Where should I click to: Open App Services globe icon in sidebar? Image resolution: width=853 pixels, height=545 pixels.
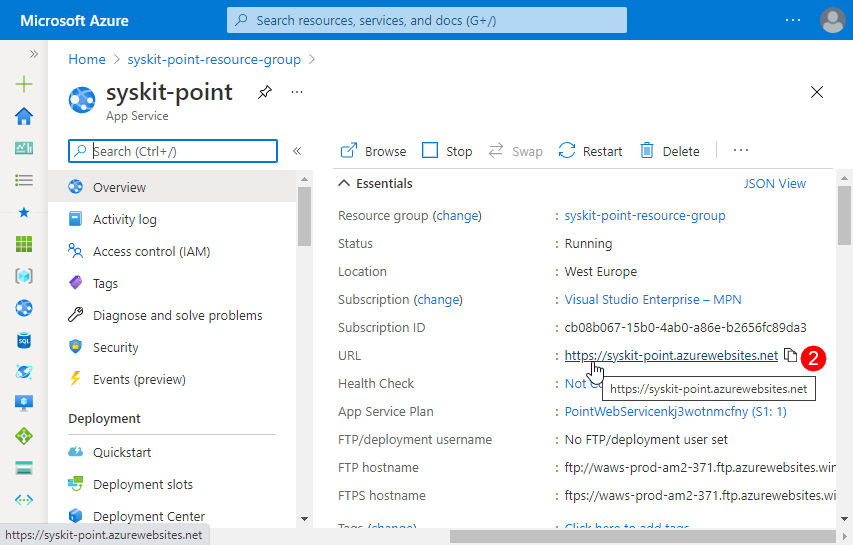(x=24, y=308)
